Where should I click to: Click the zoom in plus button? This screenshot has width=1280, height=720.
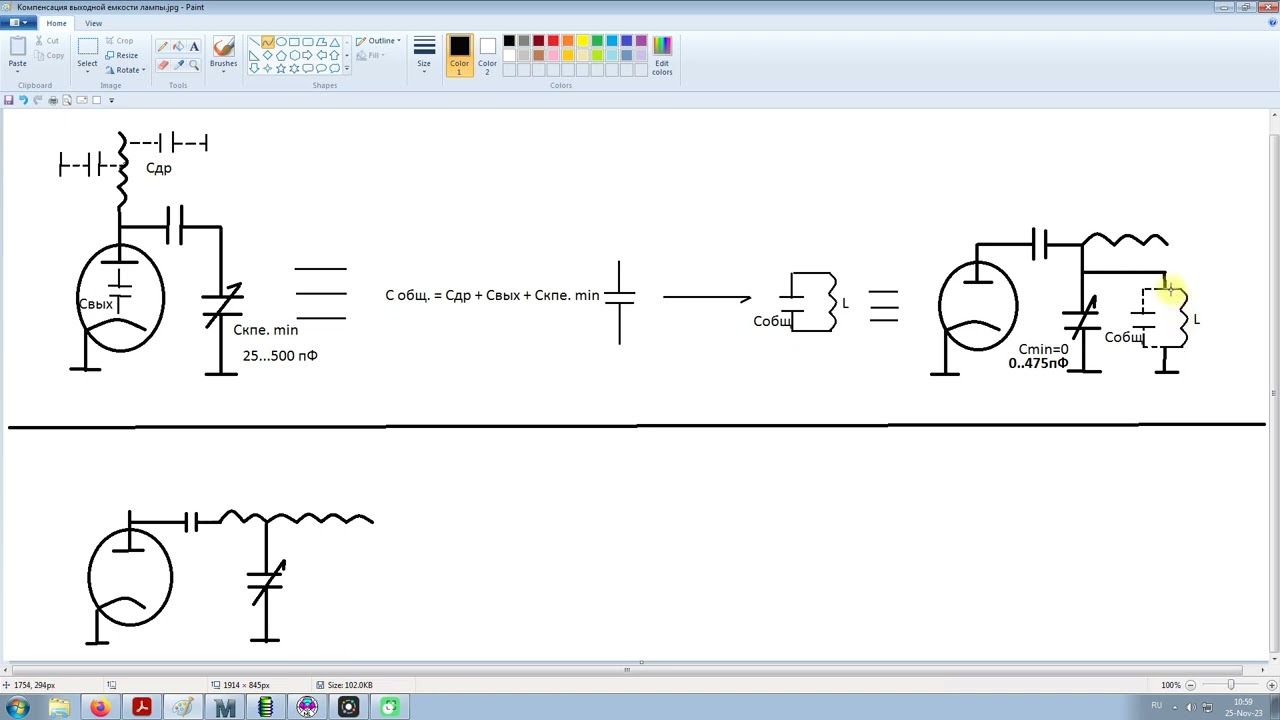point(1270,685)
